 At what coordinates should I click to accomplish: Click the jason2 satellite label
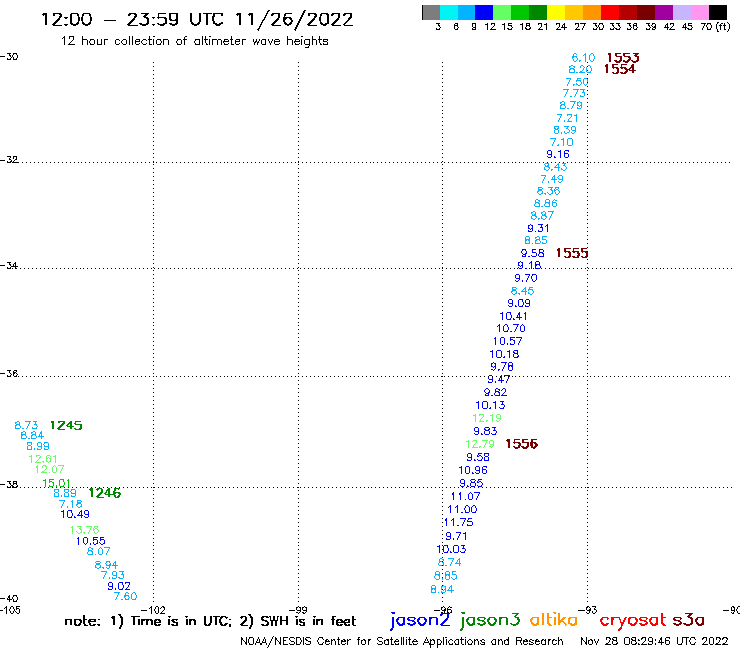(x=420, y=620)
